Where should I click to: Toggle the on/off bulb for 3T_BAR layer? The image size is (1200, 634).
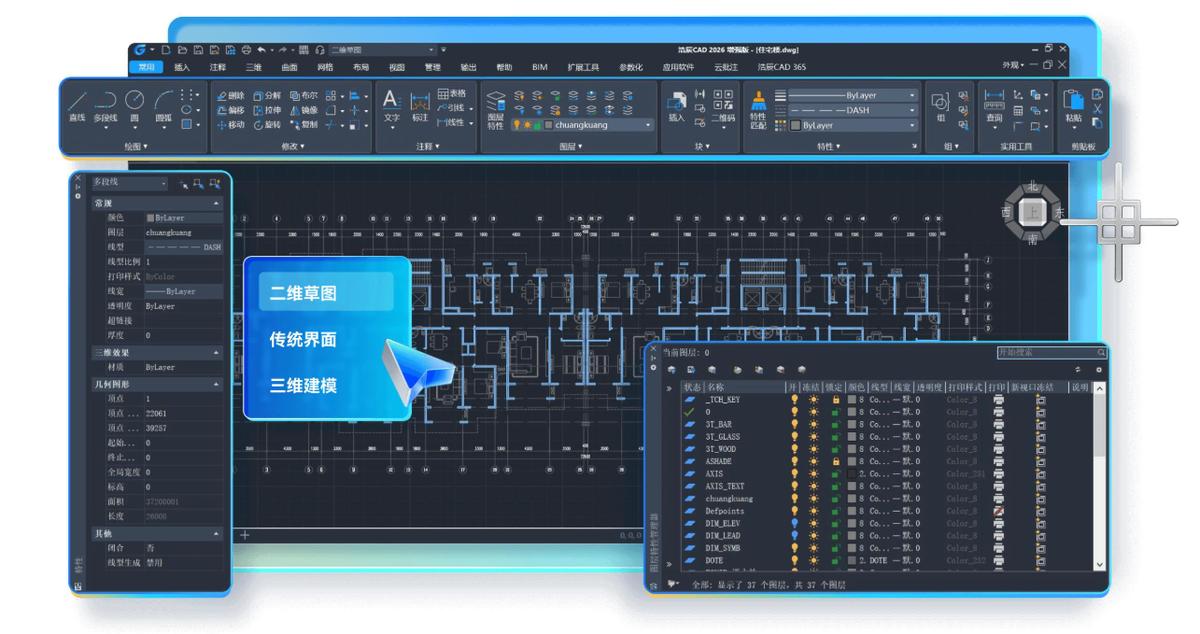tap(795, 424)
